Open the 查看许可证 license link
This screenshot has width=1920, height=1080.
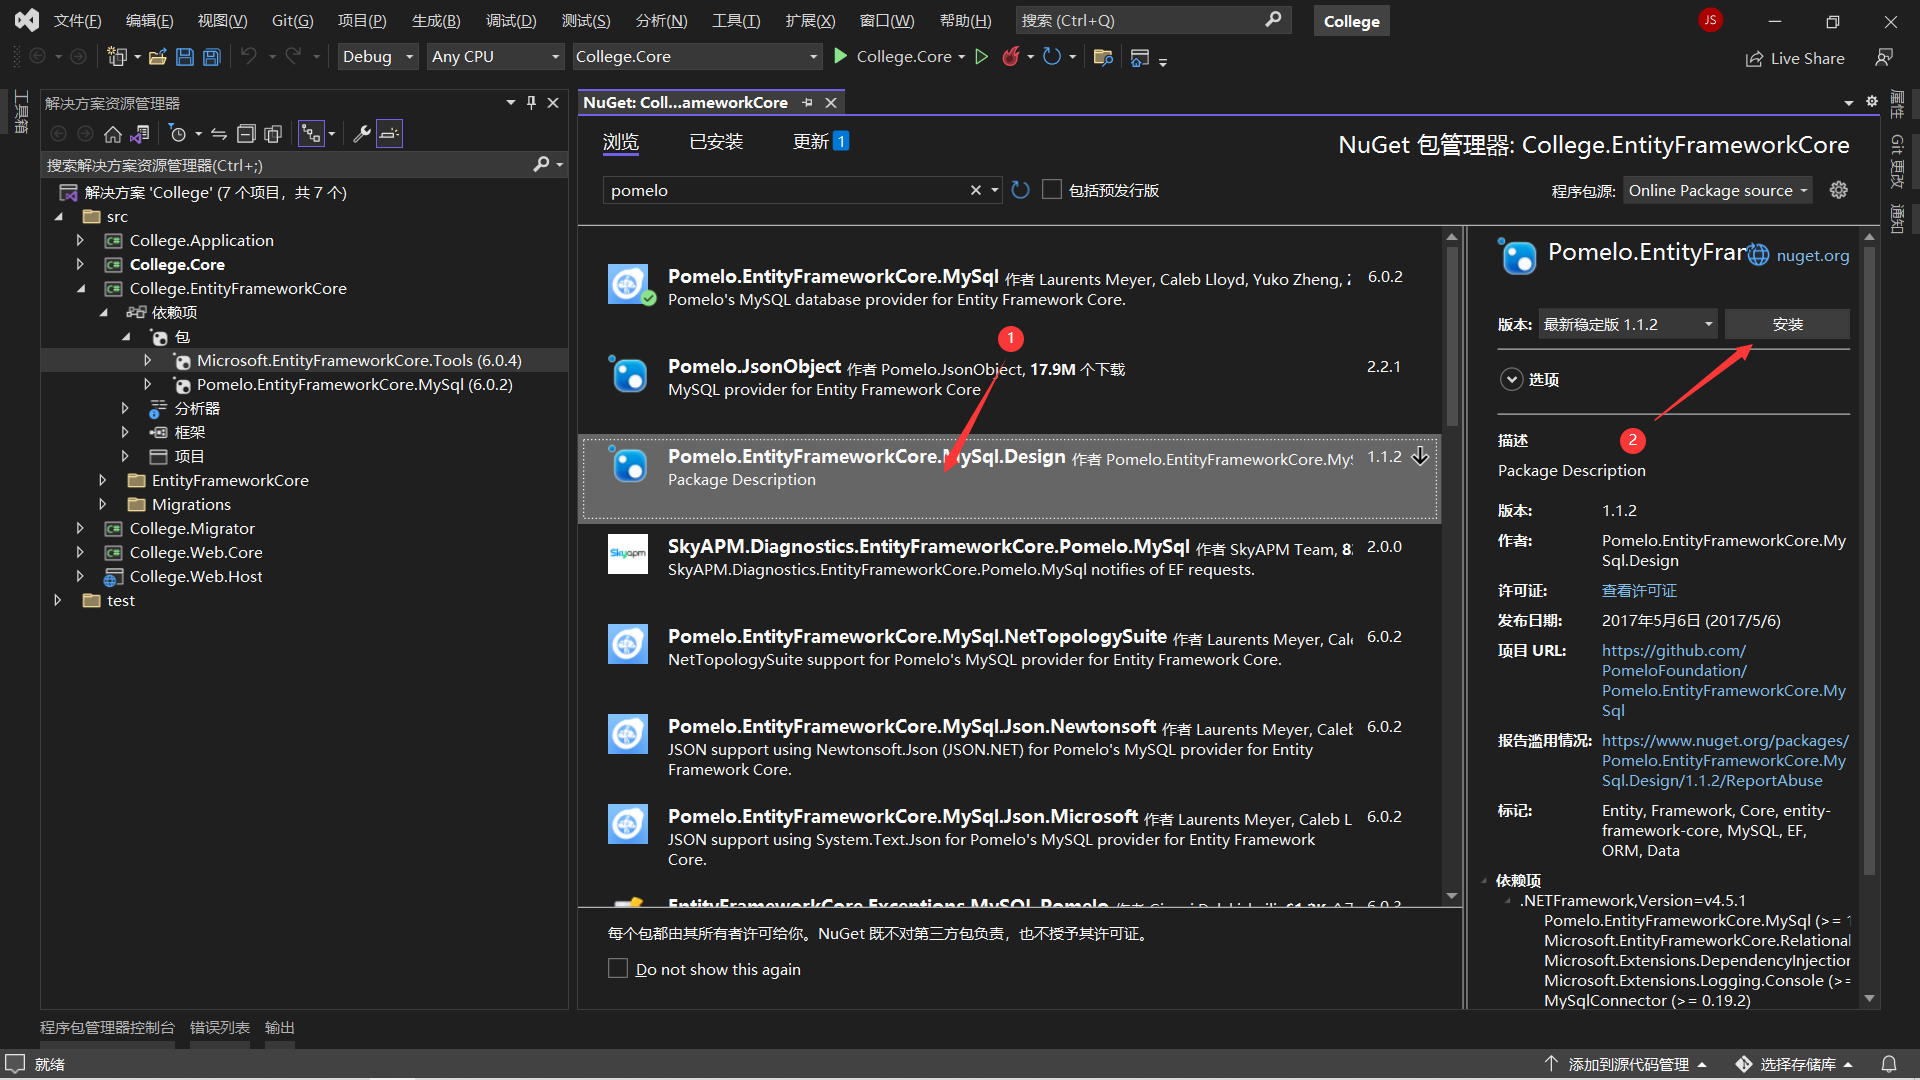click(x=1639, y=591)
